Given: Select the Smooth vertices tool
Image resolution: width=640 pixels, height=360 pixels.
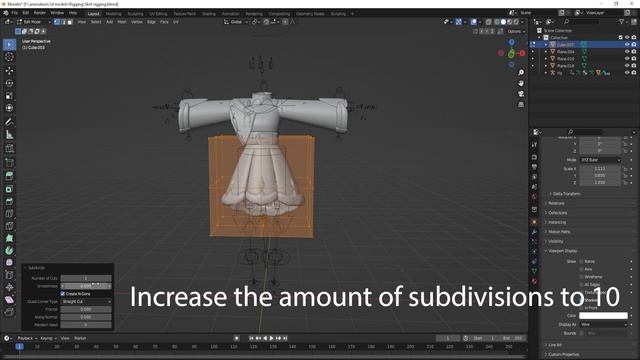Looking at the screenshot, I should (x=9, y=262).
